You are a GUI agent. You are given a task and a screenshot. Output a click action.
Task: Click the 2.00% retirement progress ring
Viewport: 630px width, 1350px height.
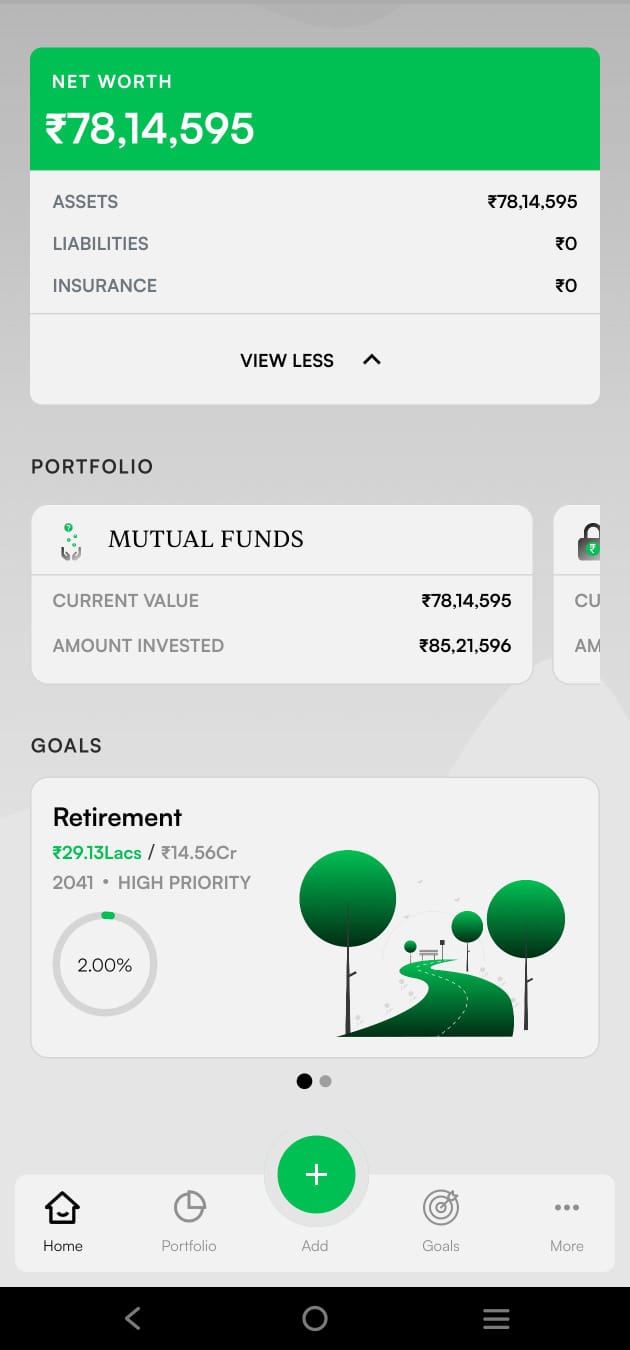105,965
